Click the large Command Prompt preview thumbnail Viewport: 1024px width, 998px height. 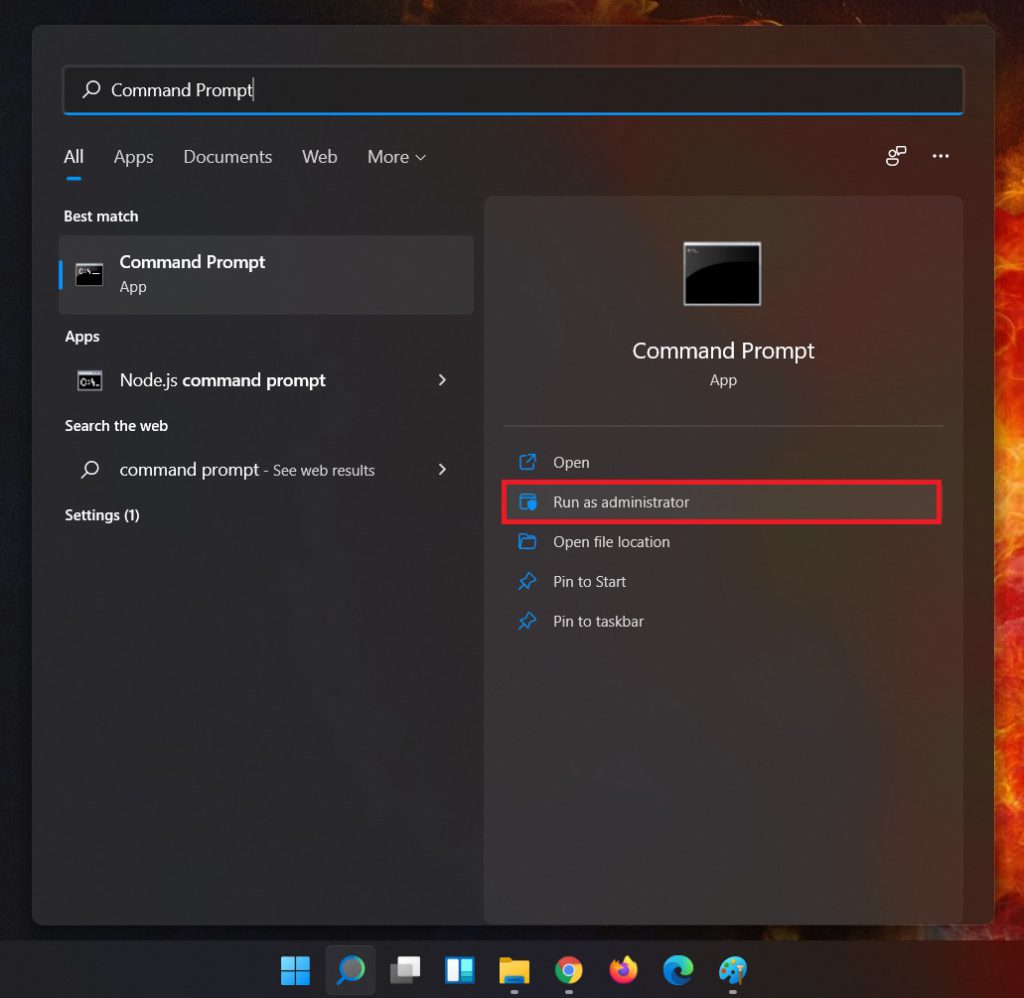[722, 274]
